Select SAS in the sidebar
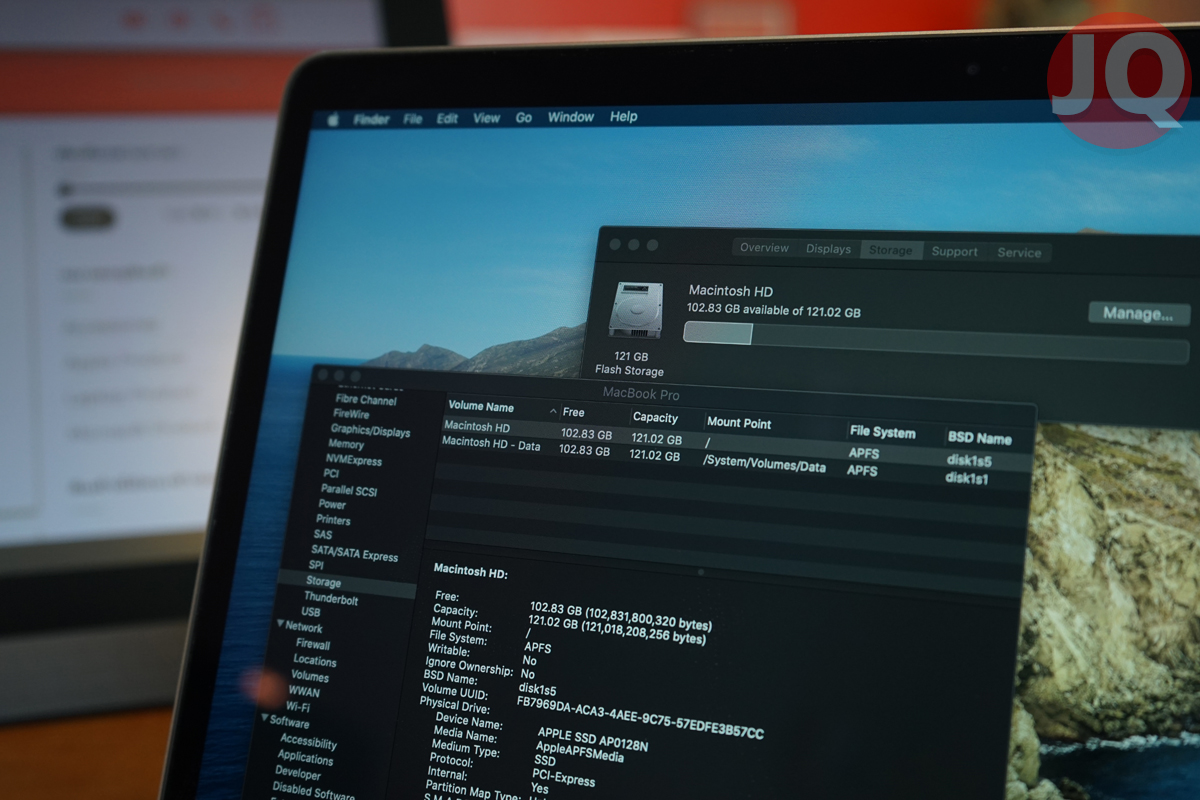Image resolution: width=1200 pixels, height=800 pixels. 323,535
